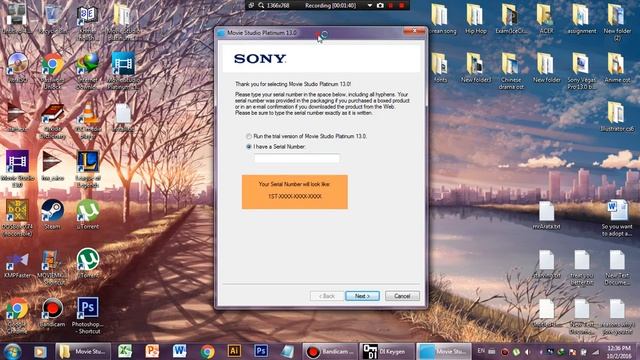The width and height of the screenshot is (640, 360).
Task: Click the EN language indicator in tray
Action: [x=481, y=351]
